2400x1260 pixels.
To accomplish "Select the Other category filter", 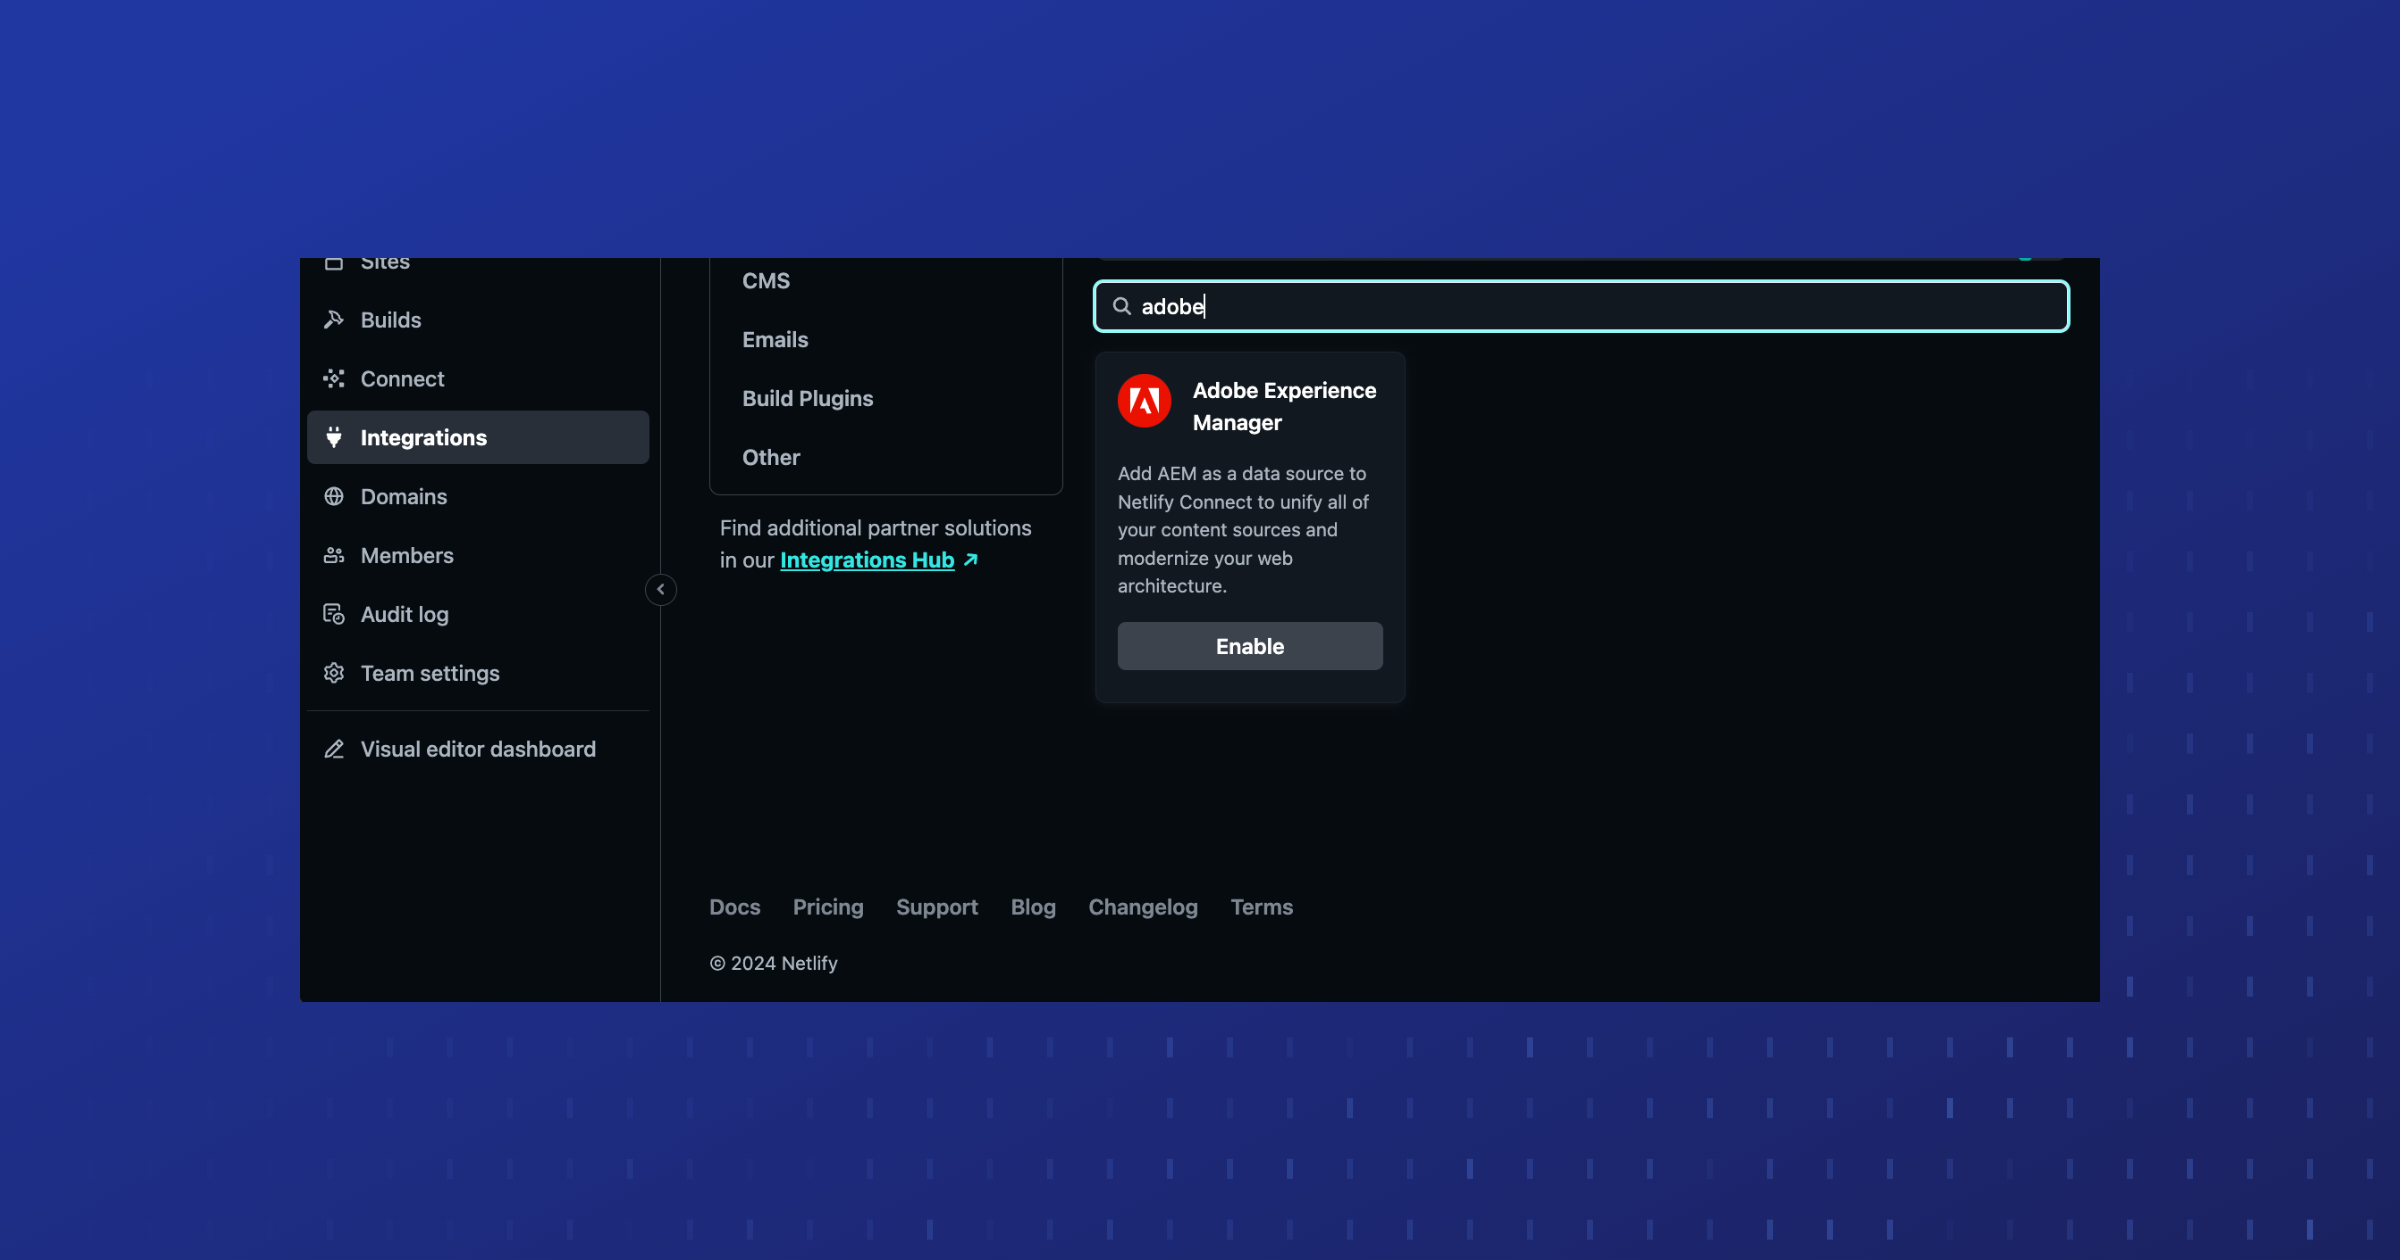I will click(x=771, y=458).
